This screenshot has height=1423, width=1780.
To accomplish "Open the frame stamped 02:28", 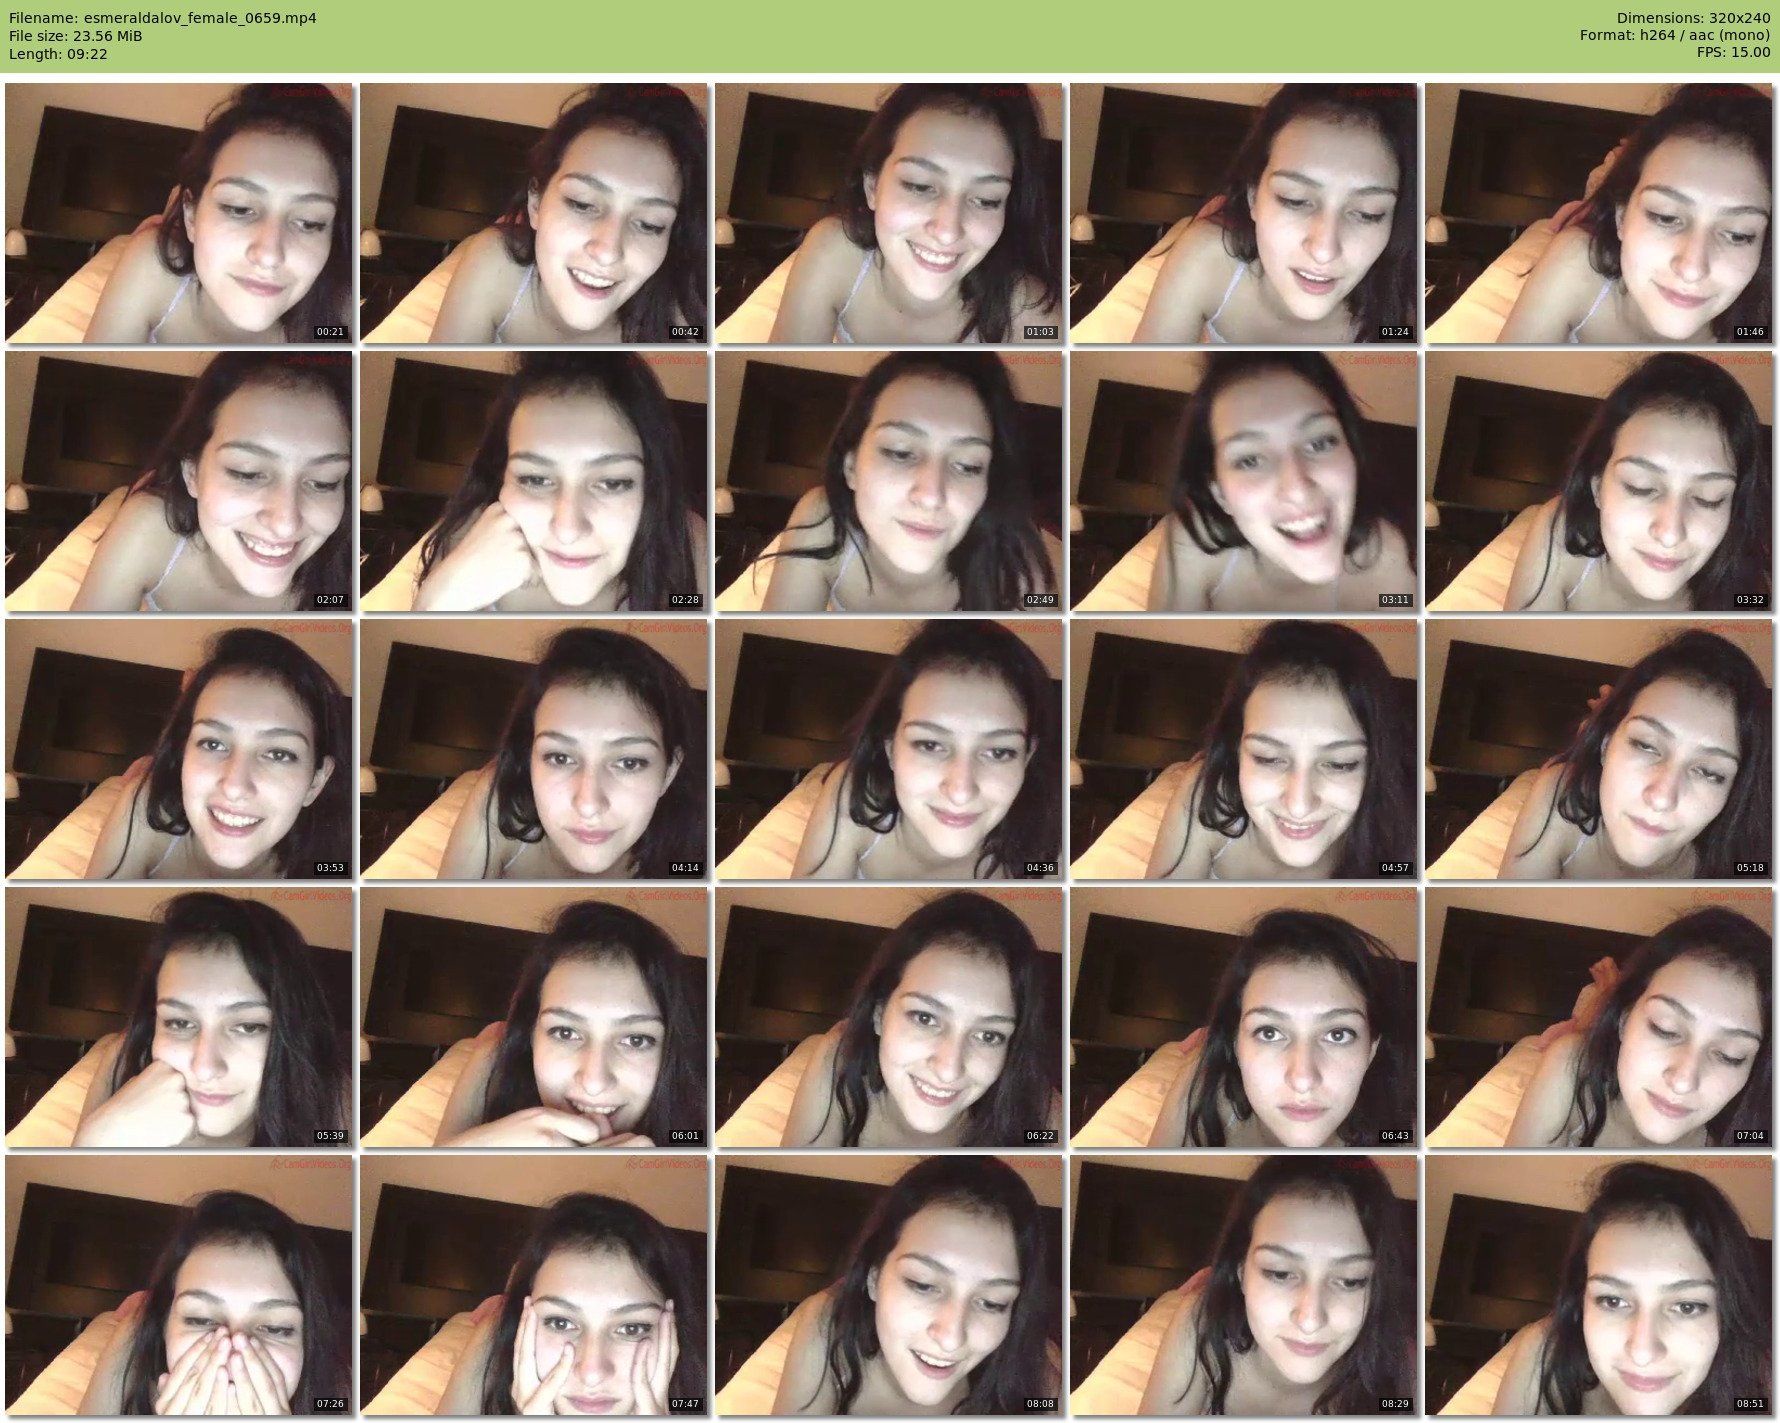I will pyautogui.click(x=534, y=481).
